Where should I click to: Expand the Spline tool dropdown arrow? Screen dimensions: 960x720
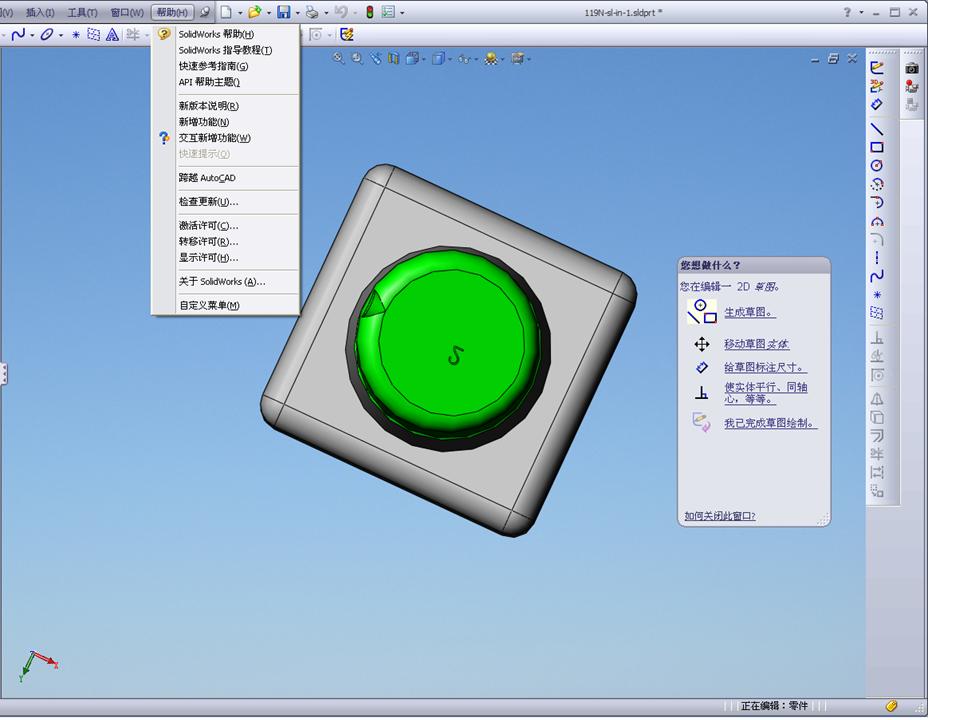32,35
